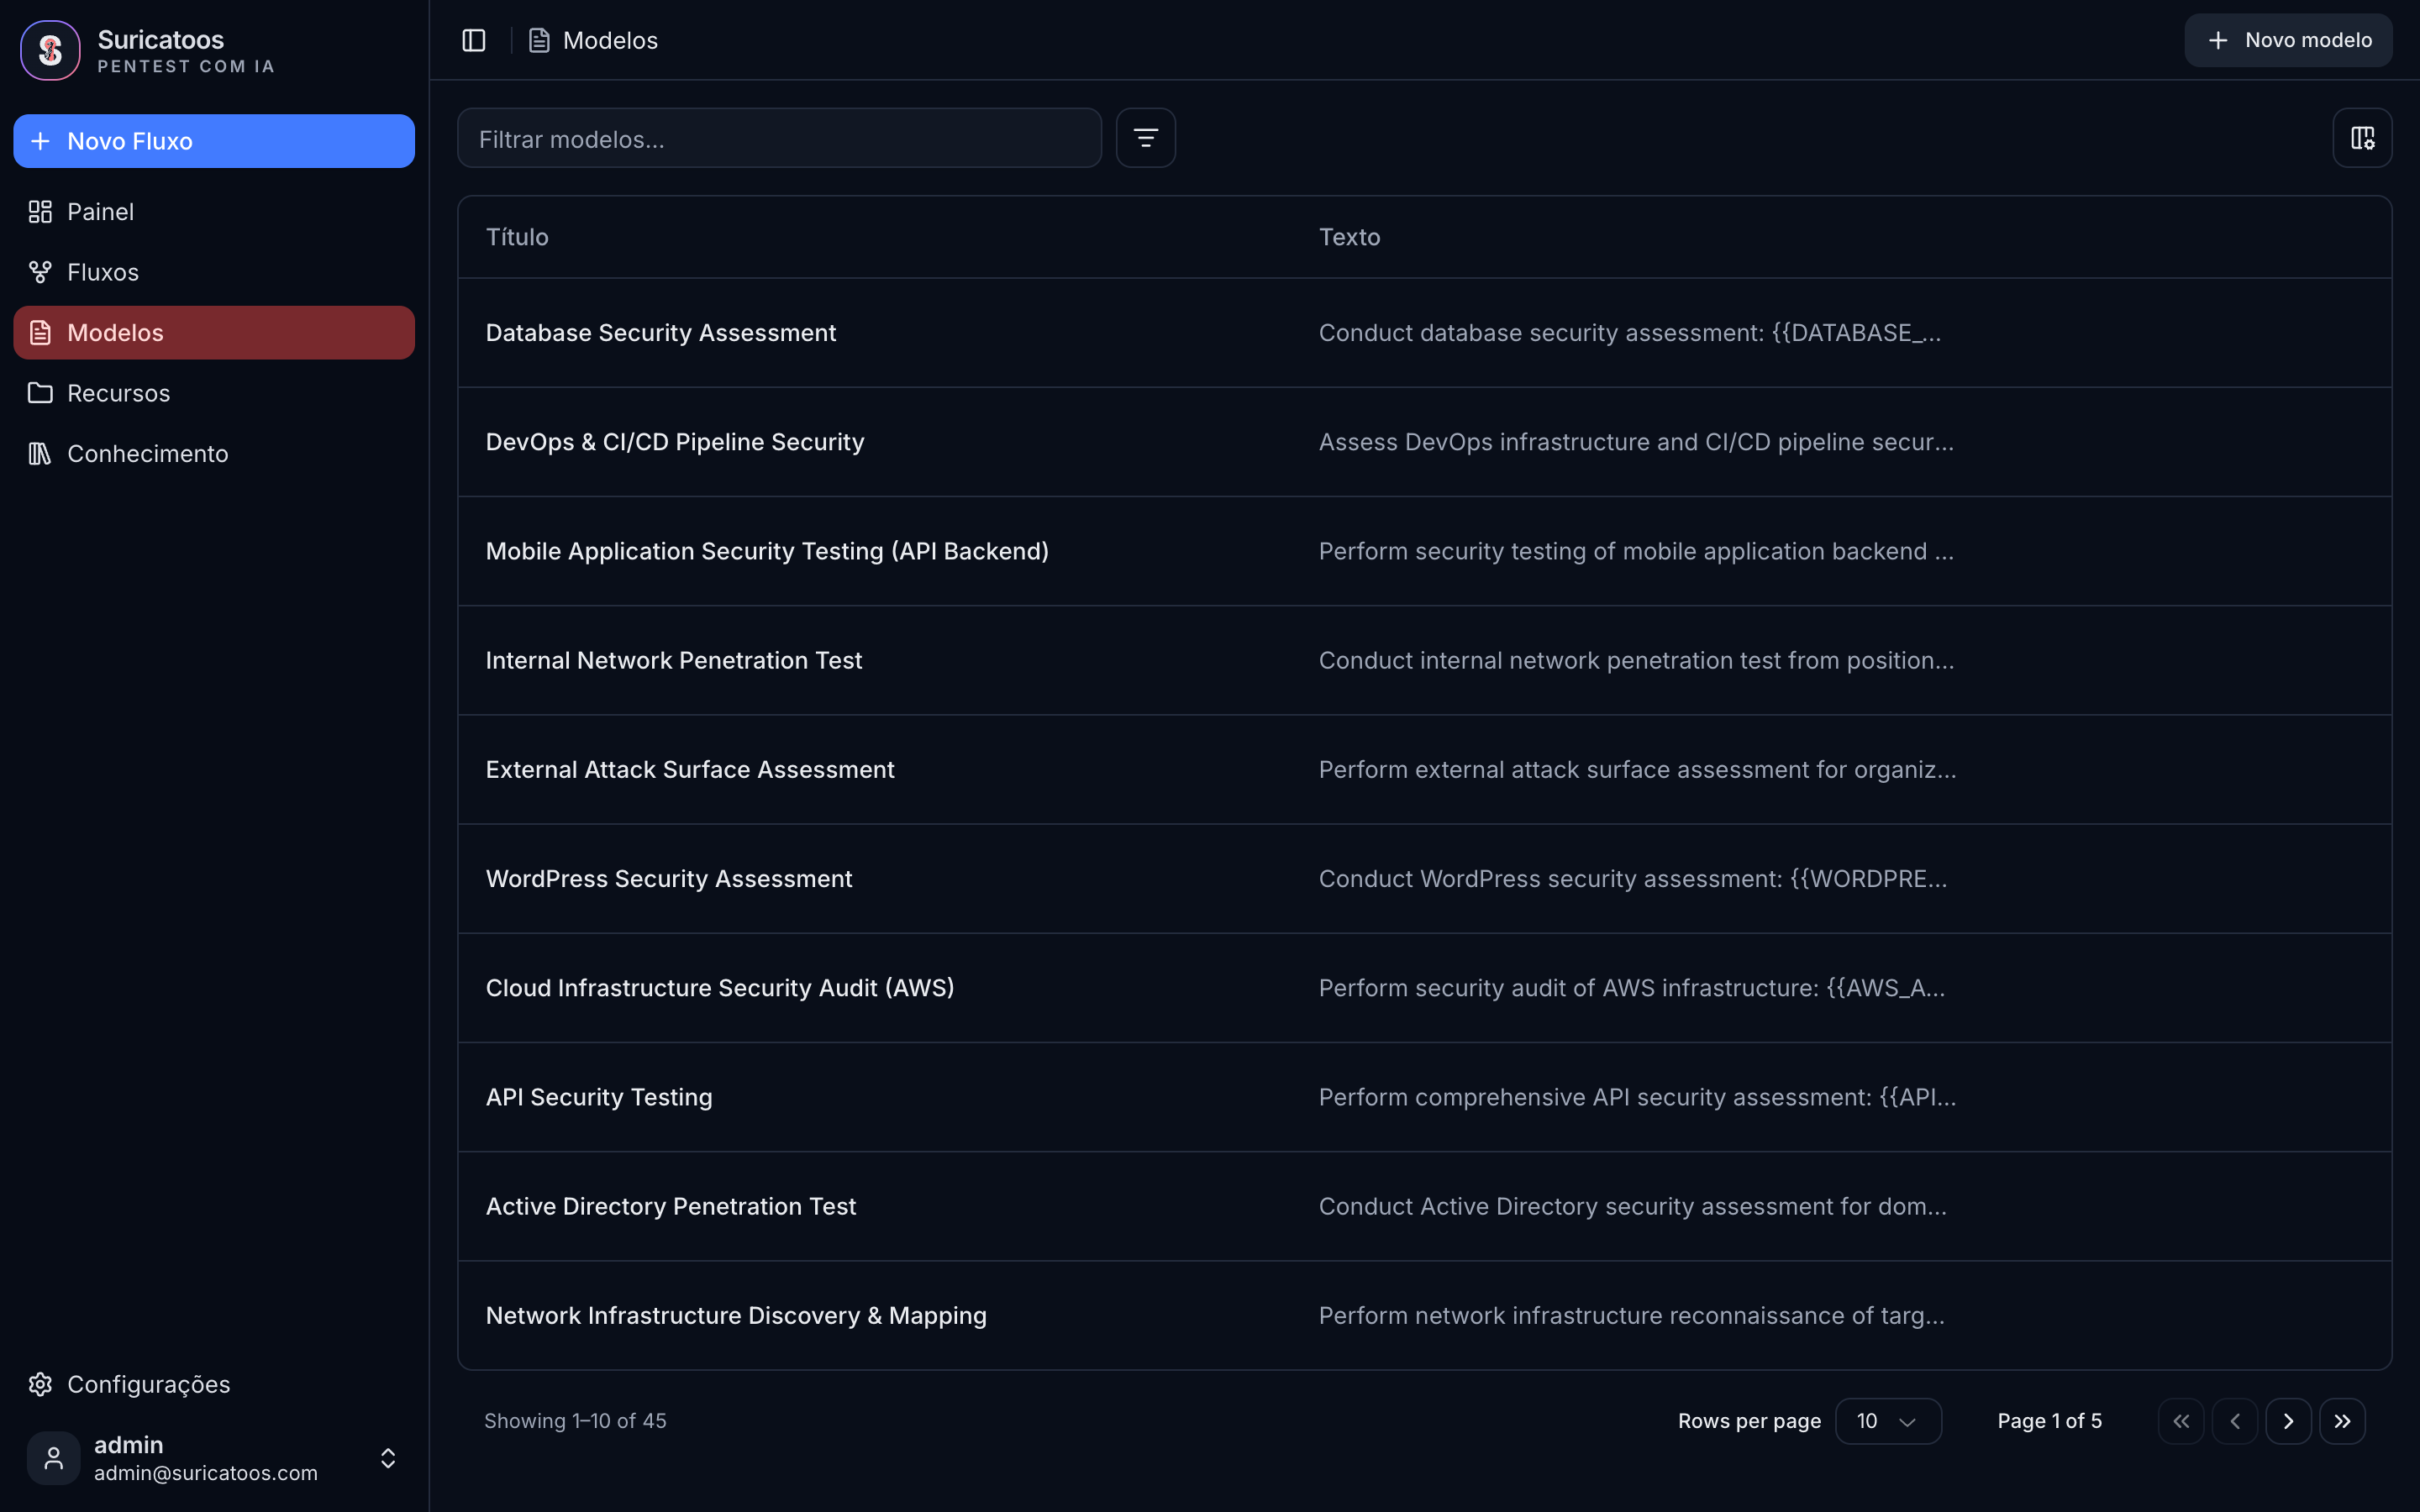
Task: Click text 'Perform external attack surface assessment'
Action: coord(1564,769)
